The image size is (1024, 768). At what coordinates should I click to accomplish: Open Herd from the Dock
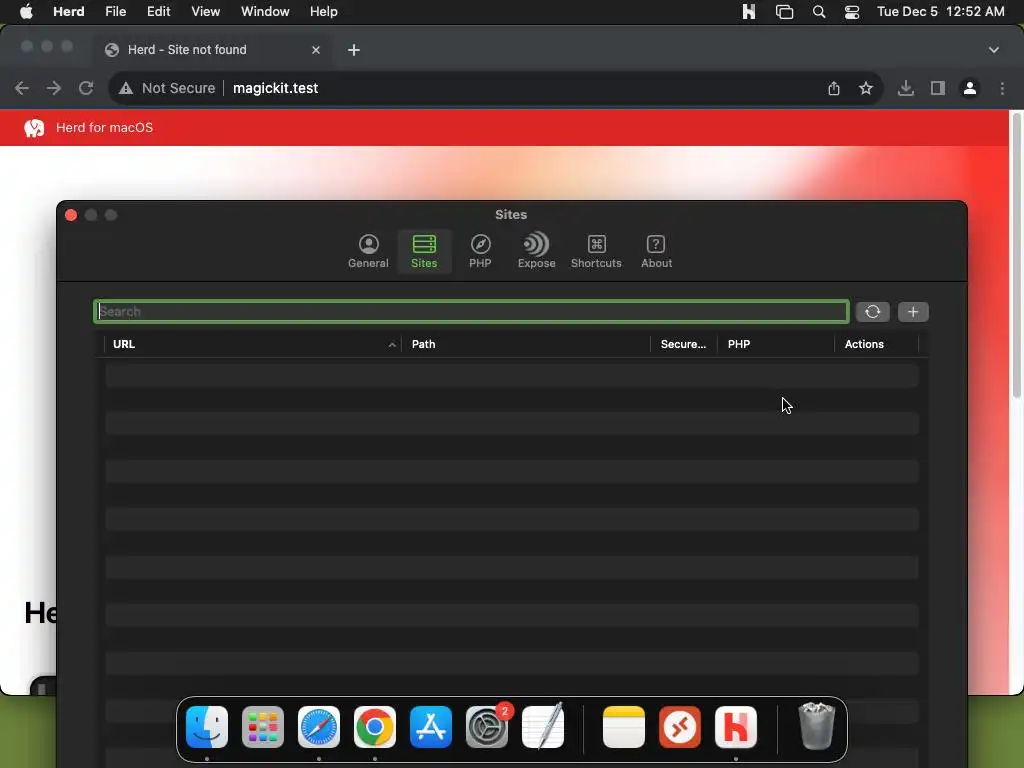736,727
